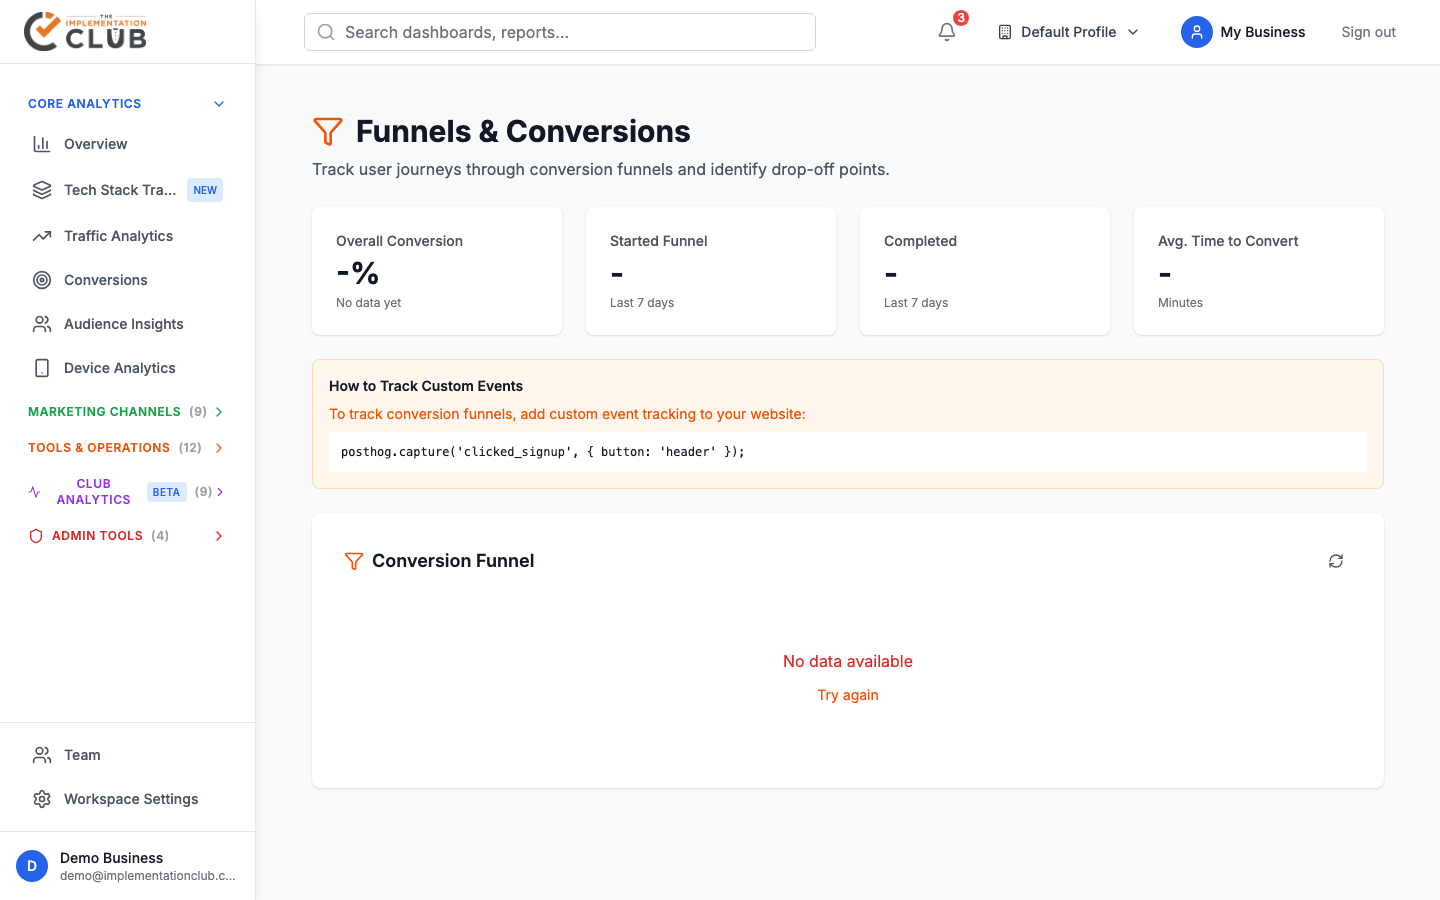1440x900 pixels.
Task: Open the Default Profile dropdown
Action: 1068,32
